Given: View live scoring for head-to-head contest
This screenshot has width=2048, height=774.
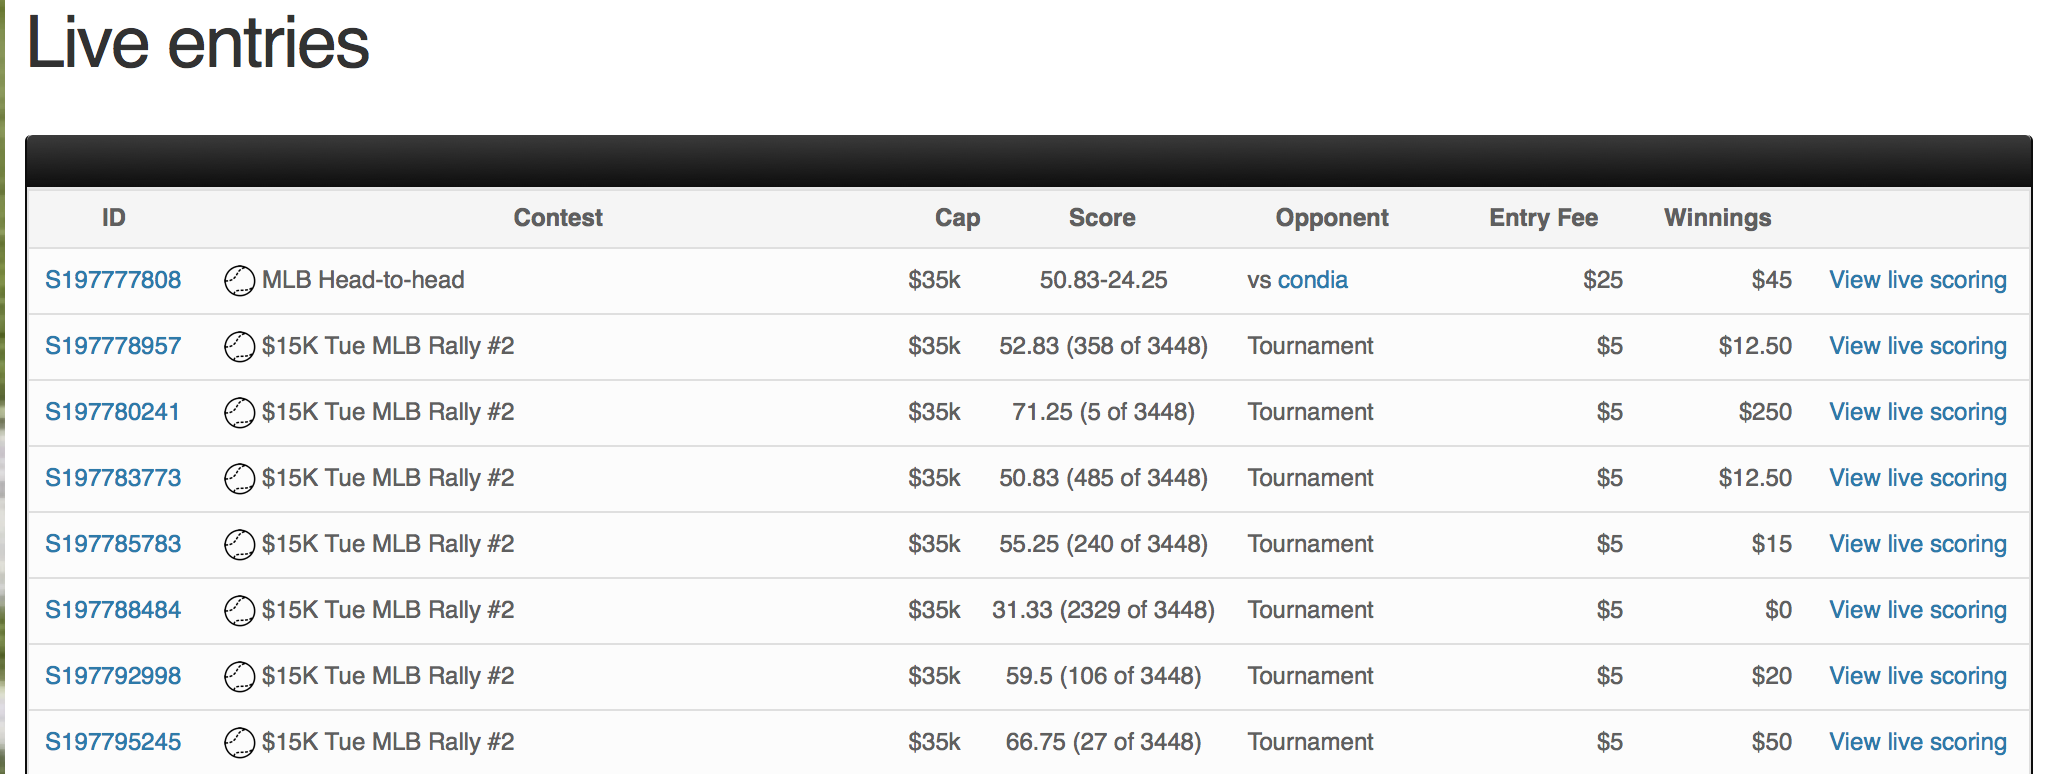Looking at the screenshot, I should click(x=1917, y=280).
